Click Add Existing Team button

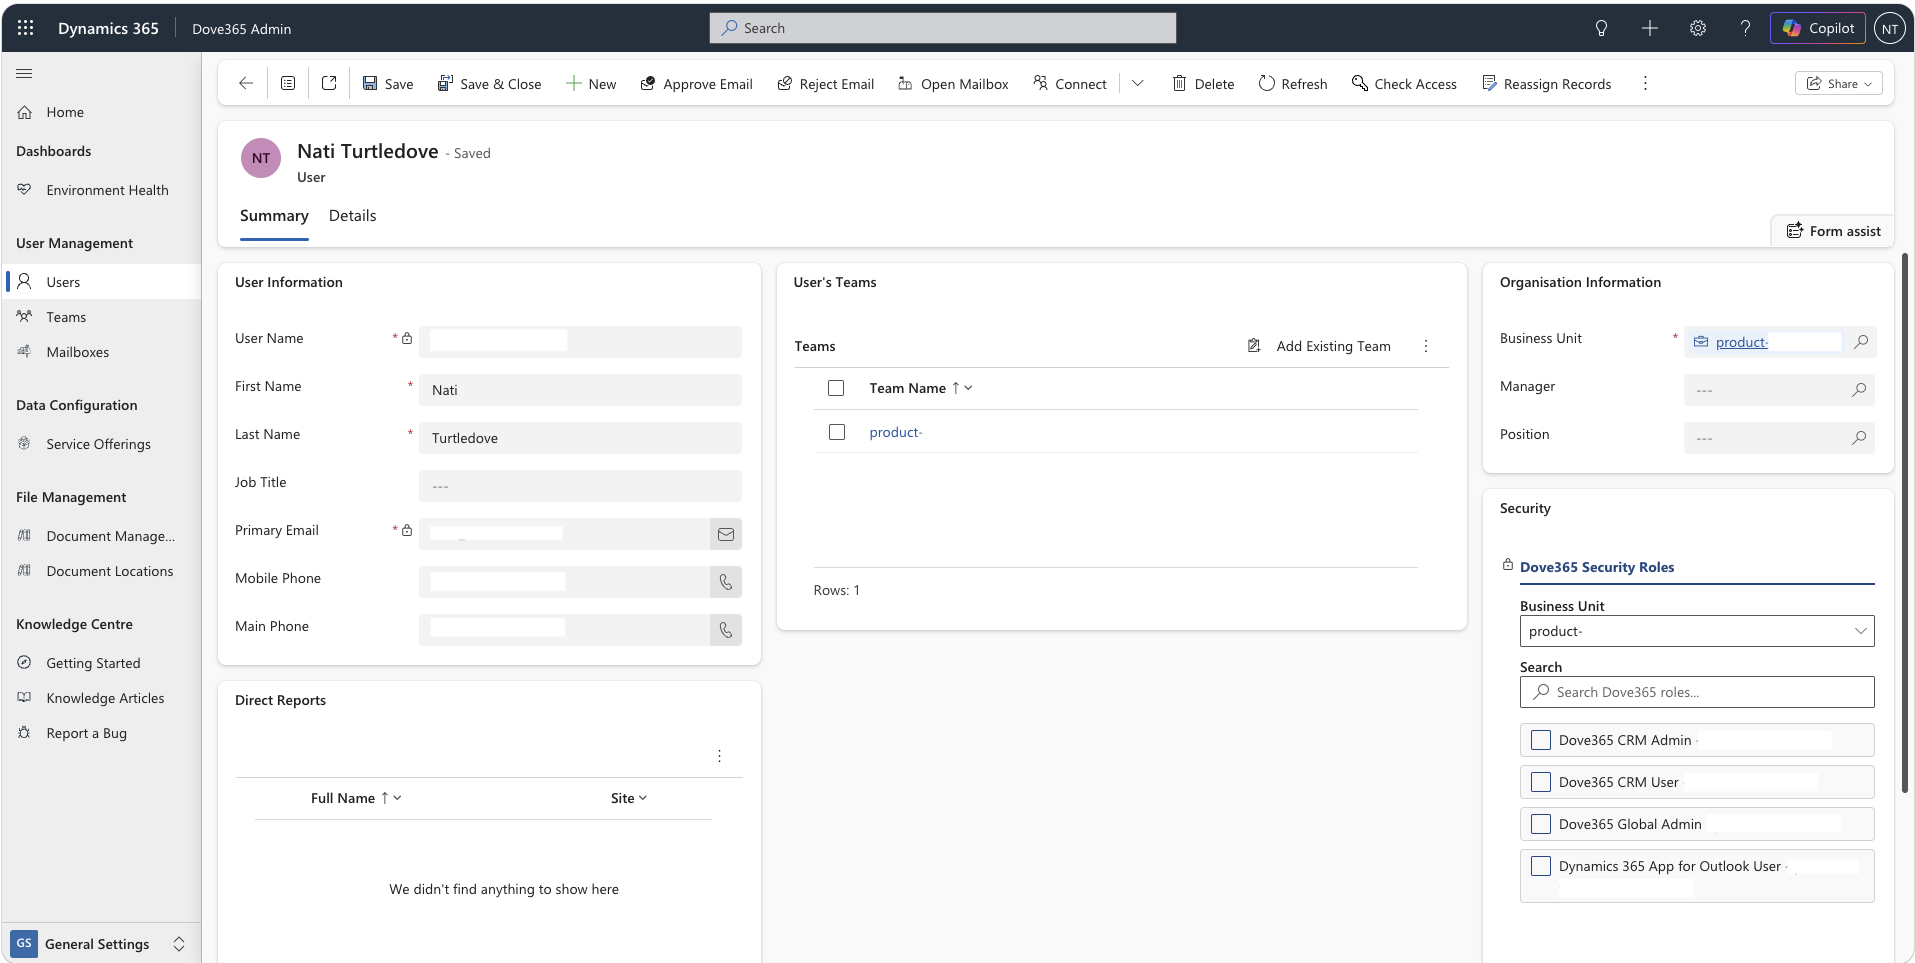pyautogui.click(x=1320, y=346)
